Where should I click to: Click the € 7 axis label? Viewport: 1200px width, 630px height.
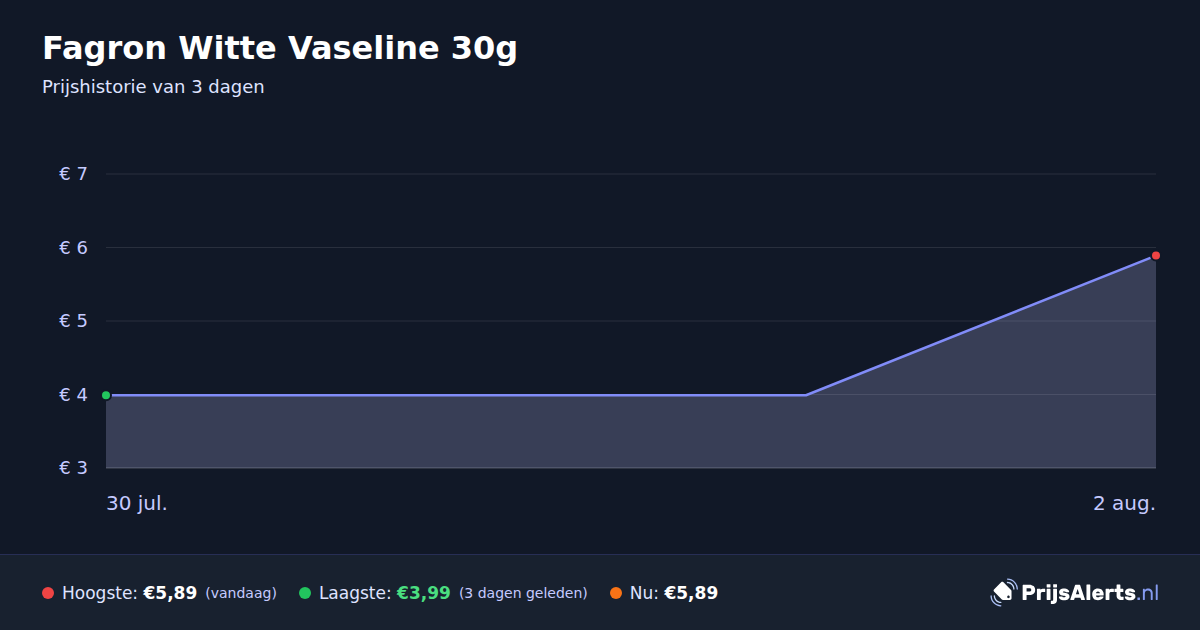(73, 174)
